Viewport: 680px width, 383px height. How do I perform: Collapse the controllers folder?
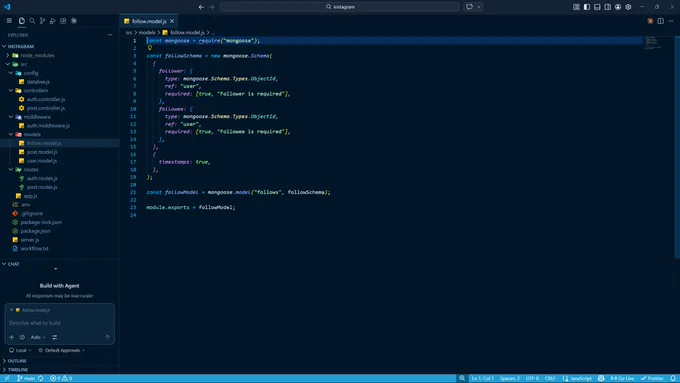pos(11,91)
